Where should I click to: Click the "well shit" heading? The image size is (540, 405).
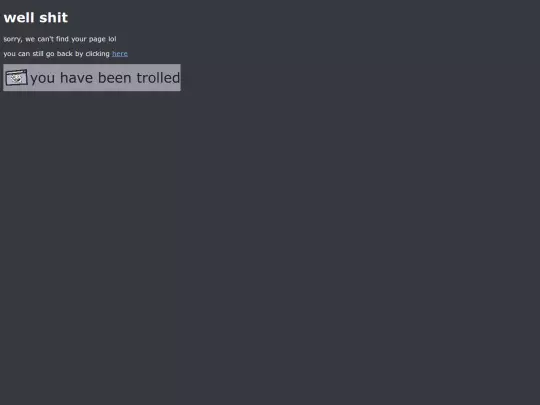[x=36, y=18]
